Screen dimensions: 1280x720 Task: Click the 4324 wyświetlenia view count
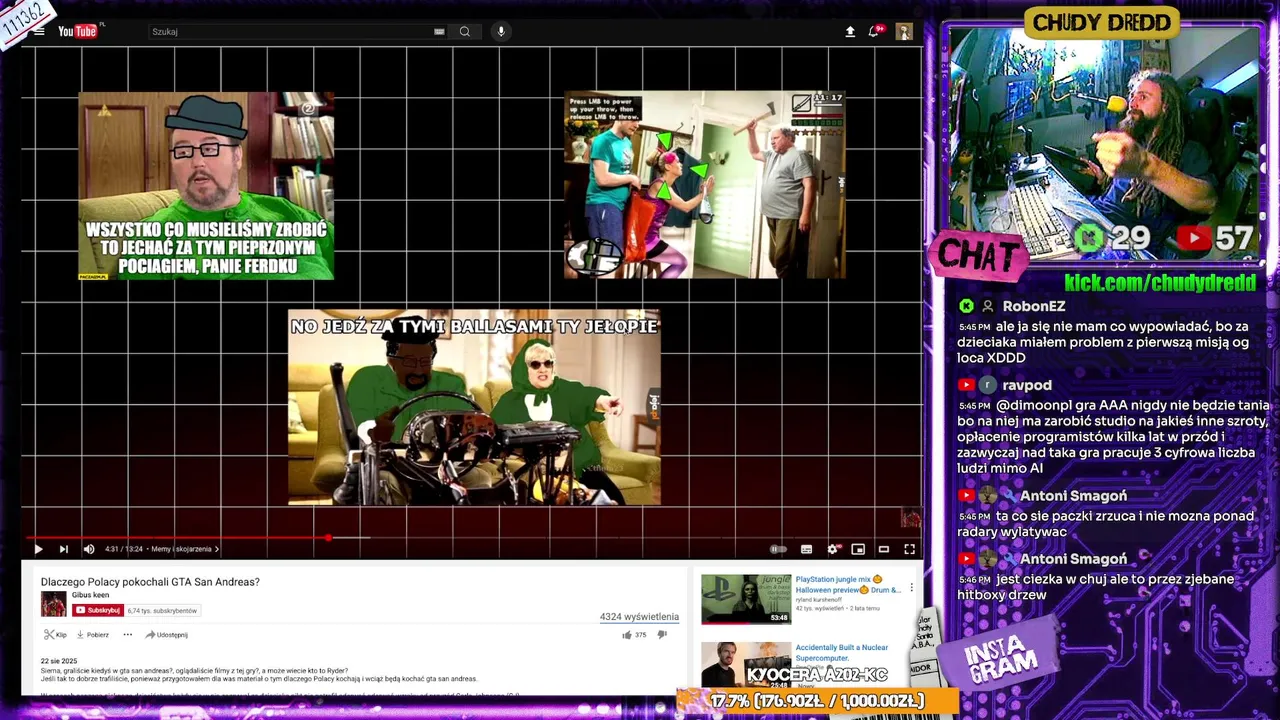(639, 617)
